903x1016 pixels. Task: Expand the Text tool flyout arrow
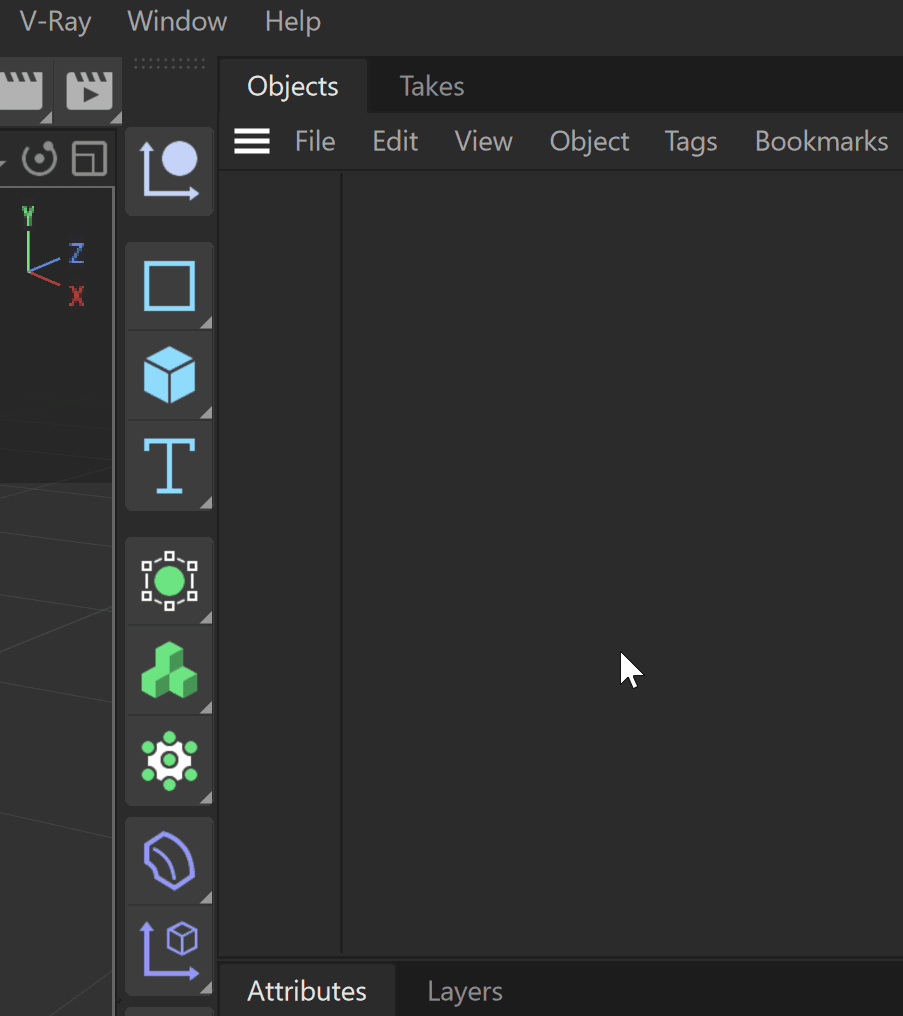point(206,503)
